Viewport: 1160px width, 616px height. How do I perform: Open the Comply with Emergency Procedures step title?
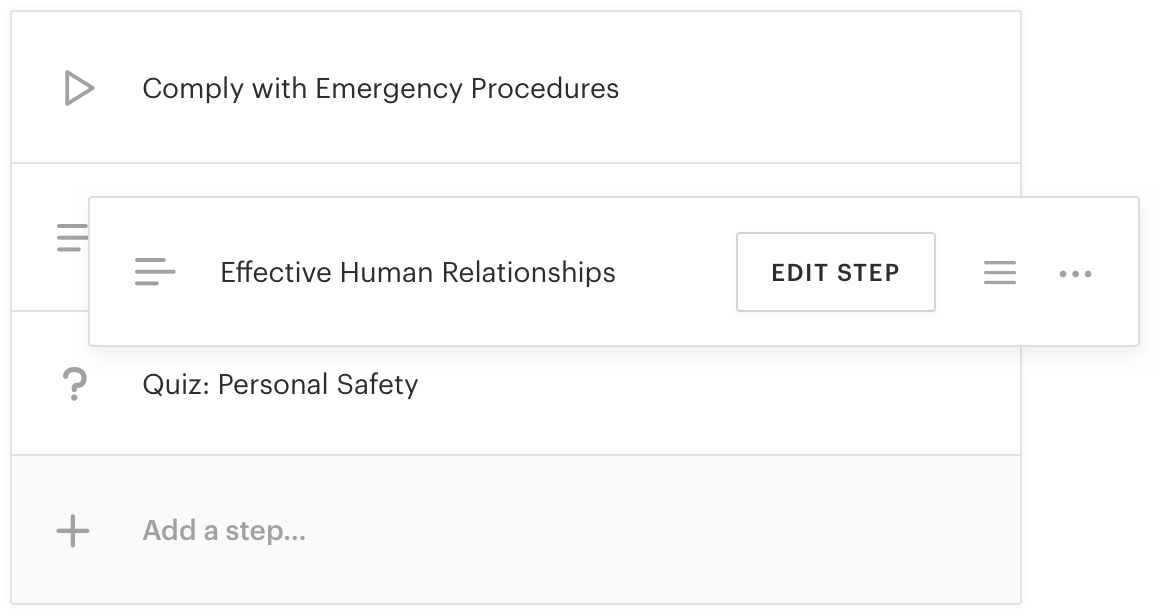(380, 88)
